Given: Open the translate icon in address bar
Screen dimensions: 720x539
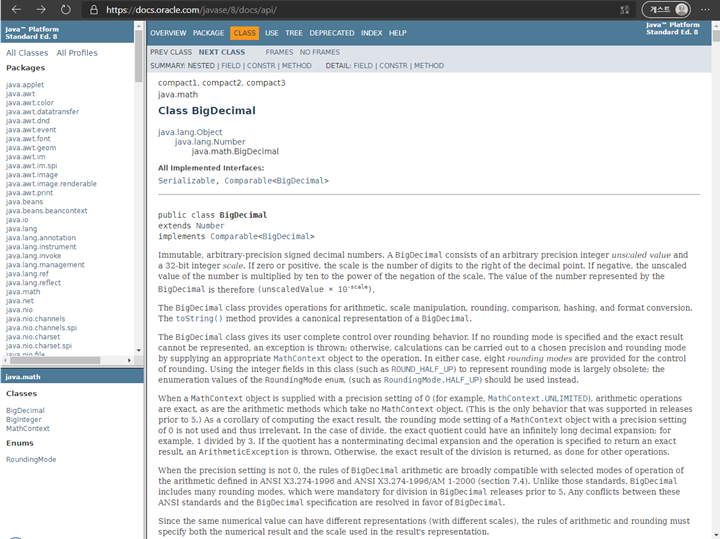Looking at the screenshot, I should [624, 10].
